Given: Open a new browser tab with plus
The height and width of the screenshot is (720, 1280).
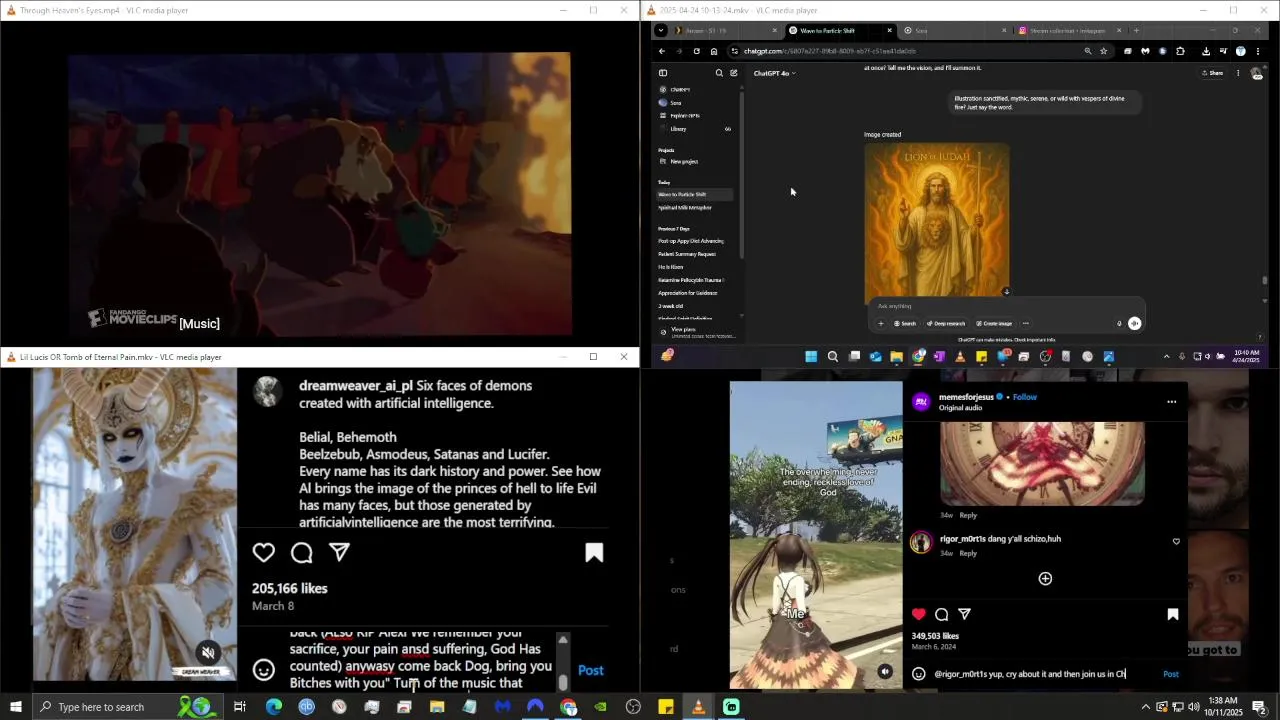Looking at the screenshot, I should tap(1136, 30).
